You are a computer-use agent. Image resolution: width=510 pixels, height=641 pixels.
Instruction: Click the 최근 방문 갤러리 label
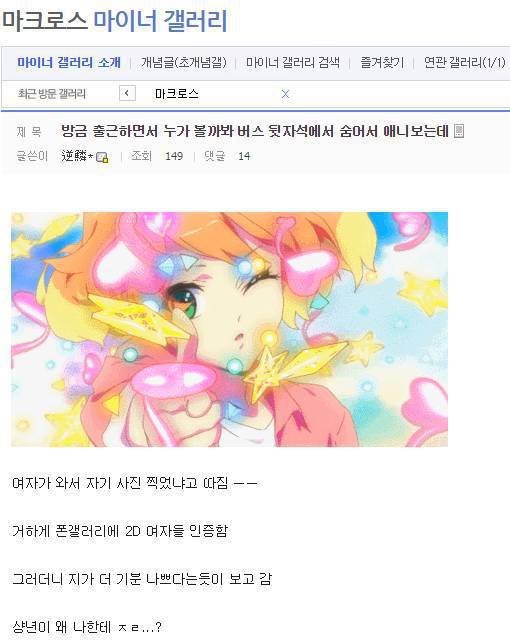point(51,94)
